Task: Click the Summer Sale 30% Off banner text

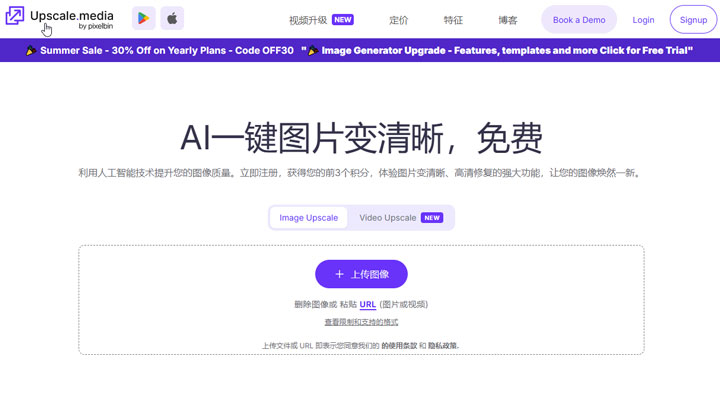Action: [x=167, y=51]
